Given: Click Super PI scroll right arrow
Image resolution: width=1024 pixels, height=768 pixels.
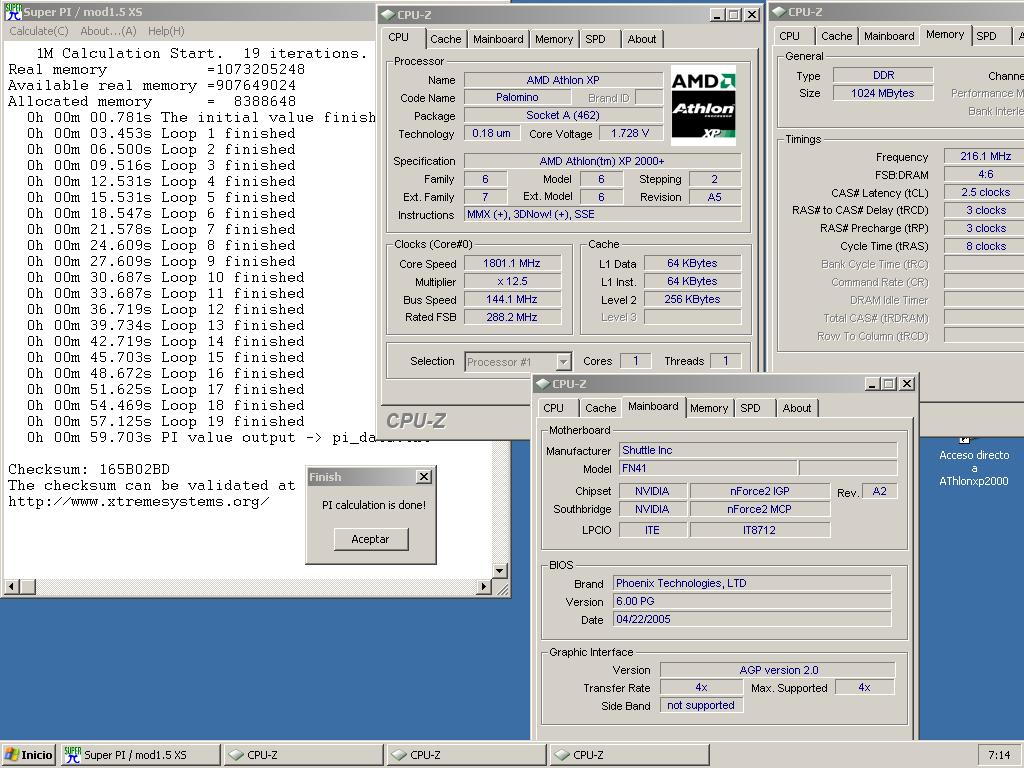Looking at the screenshot, I should (484, 586).
